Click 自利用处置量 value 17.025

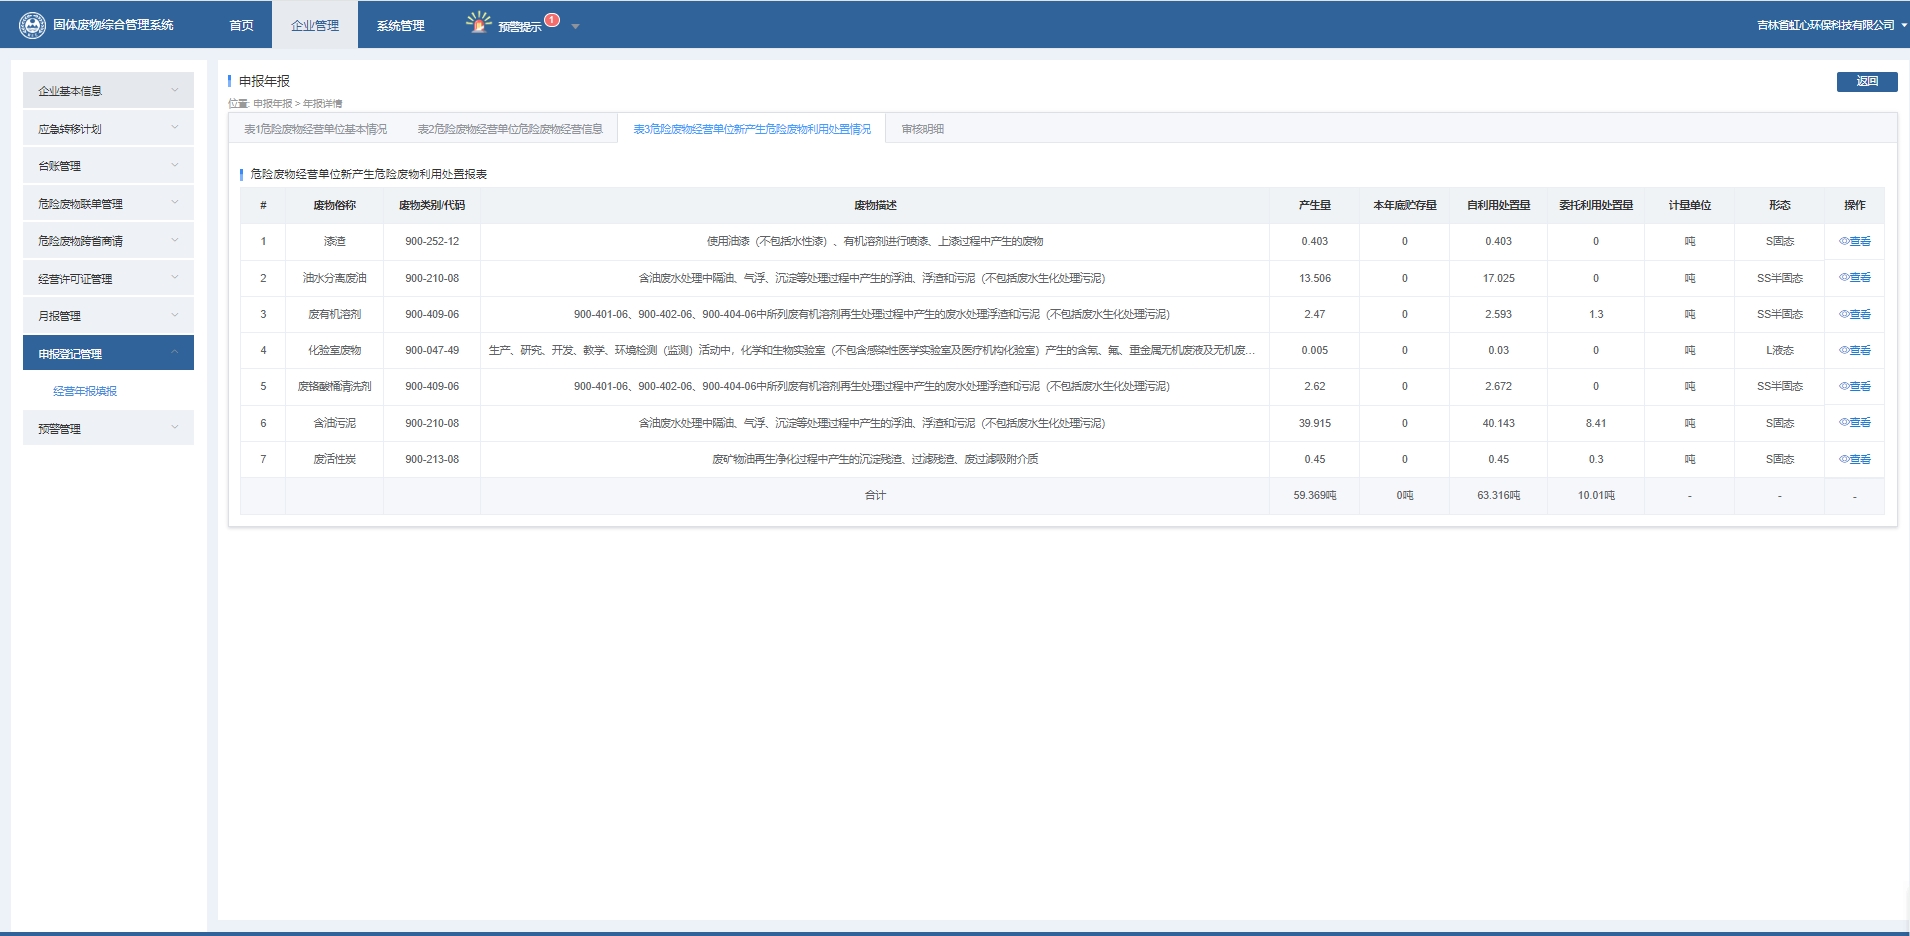click(x=1498, y=278)
